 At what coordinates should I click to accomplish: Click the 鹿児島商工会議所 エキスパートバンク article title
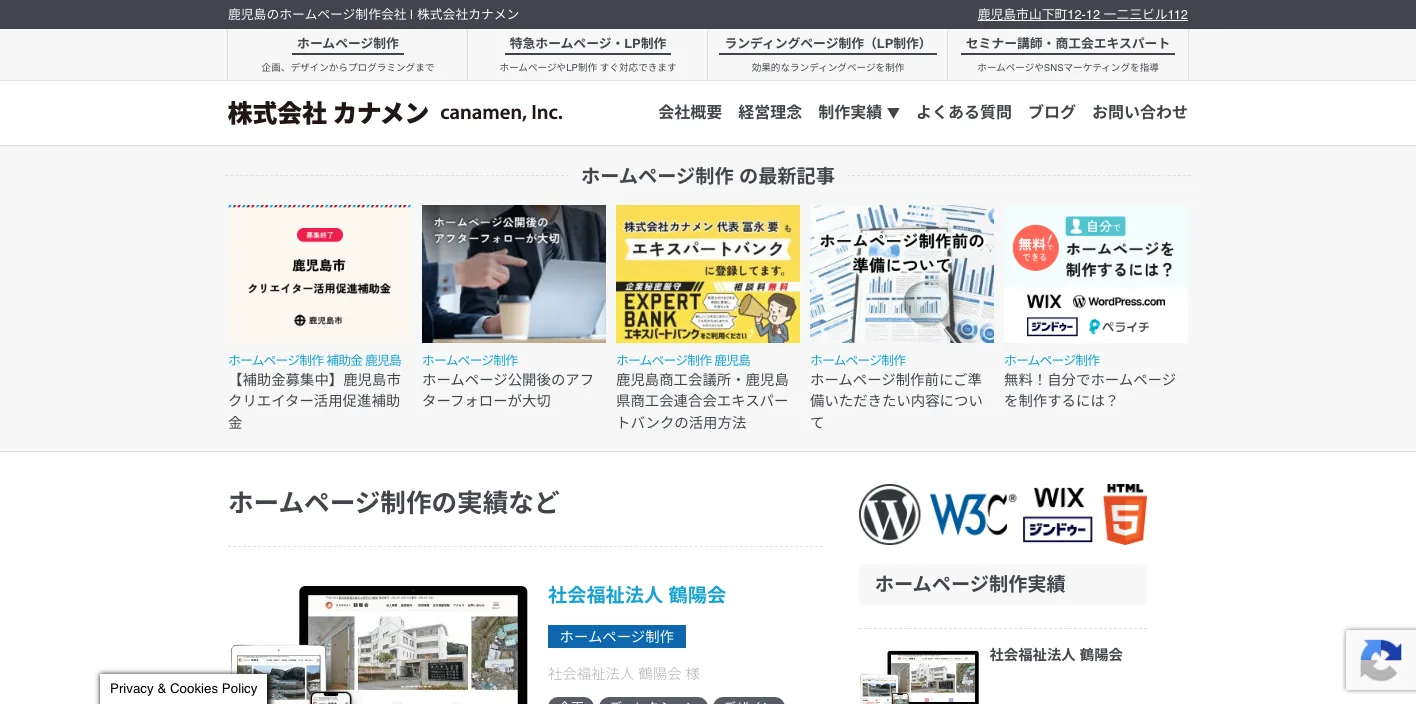(x=703, y=401)
